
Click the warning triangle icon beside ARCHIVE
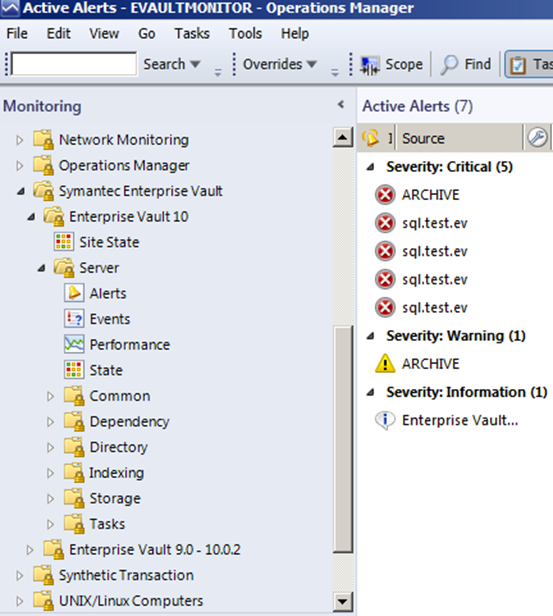pos(385,363)
